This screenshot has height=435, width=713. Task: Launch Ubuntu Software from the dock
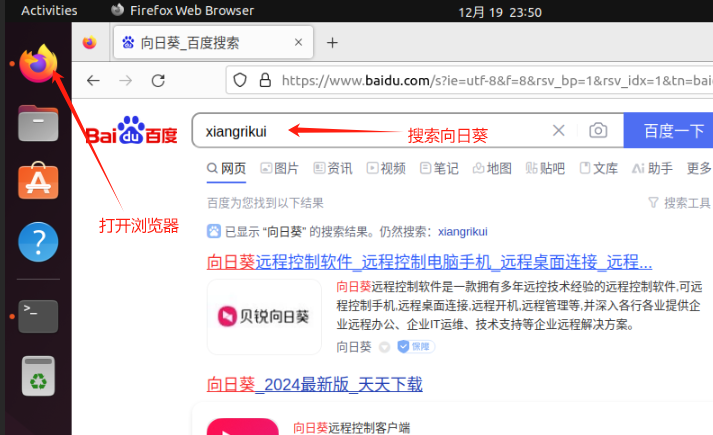(38, 180)
